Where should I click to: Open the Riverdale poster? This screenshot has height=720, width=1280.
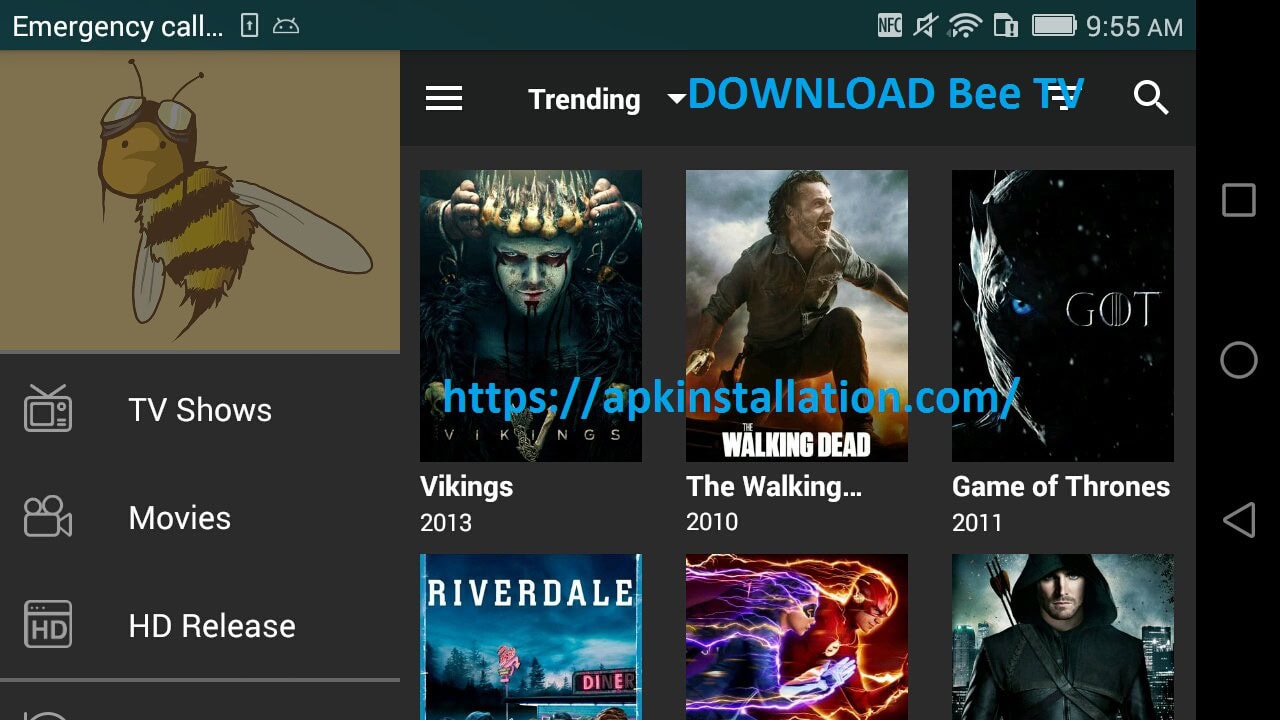pos(531,637)
